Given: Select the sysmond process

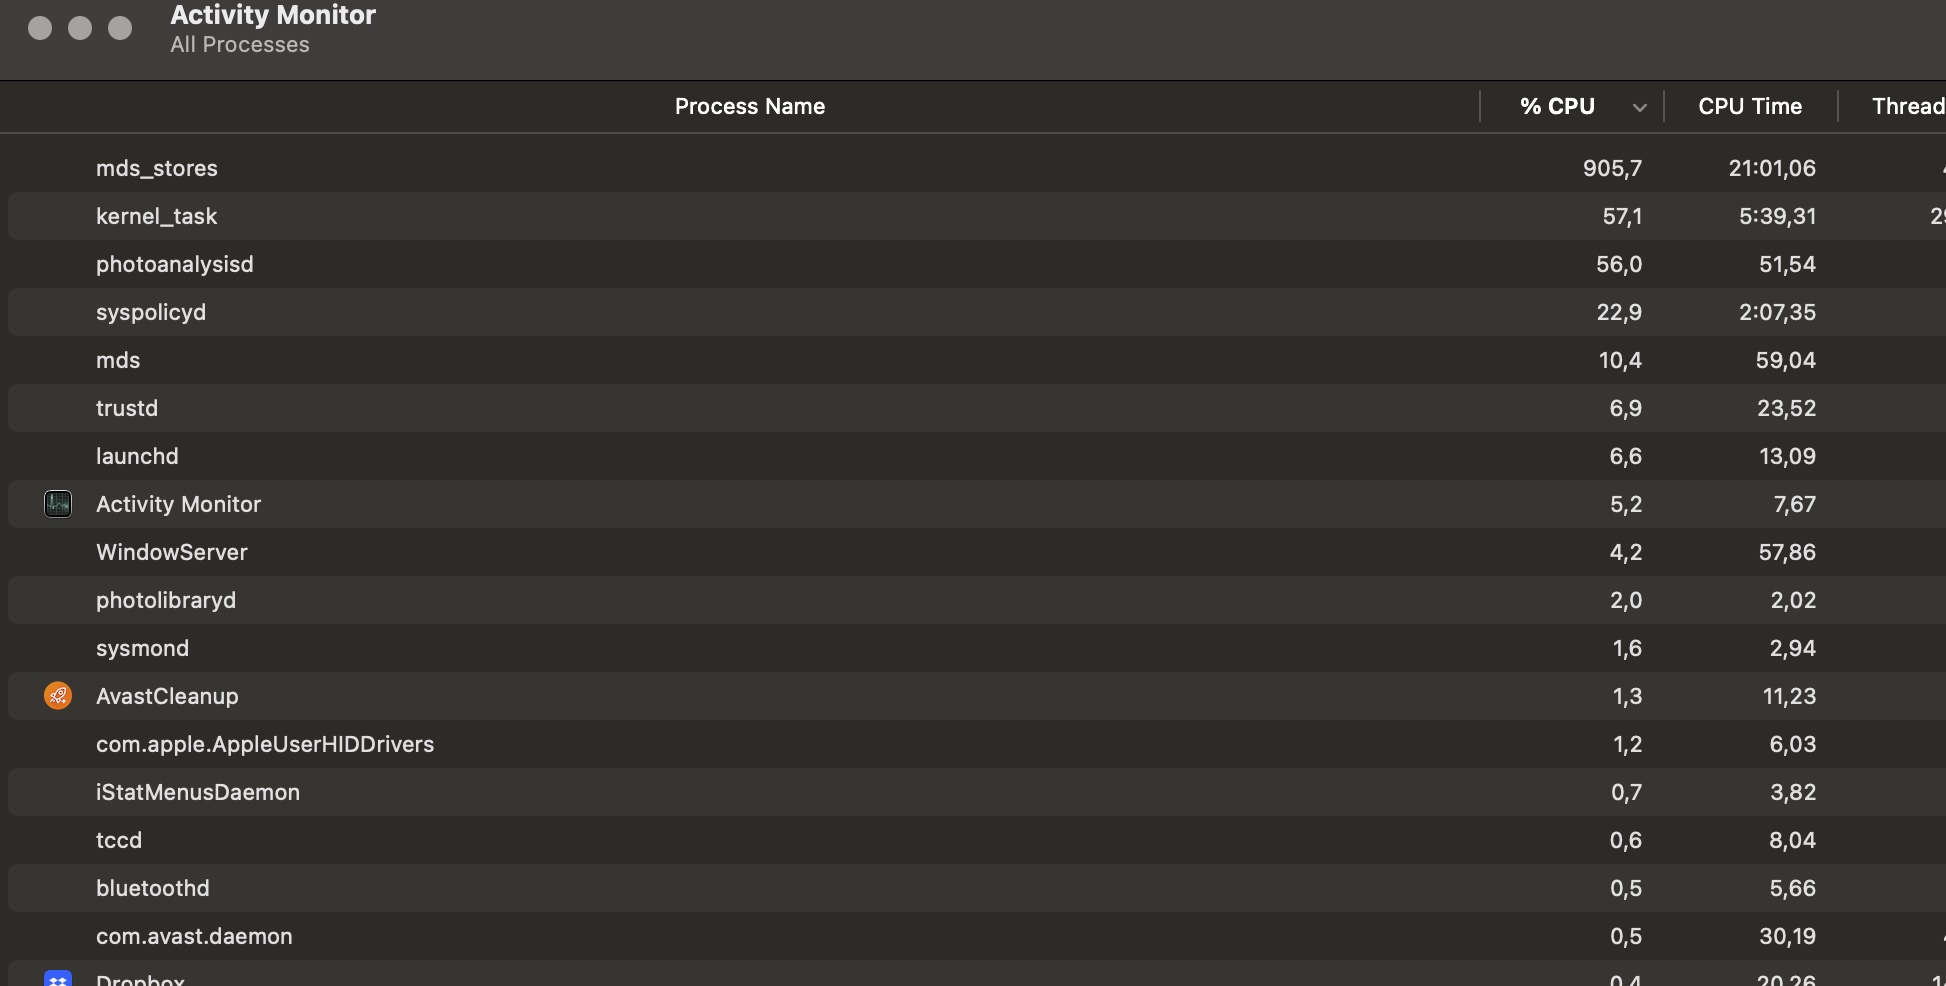Looking at the screenshot, I should 142,648.
